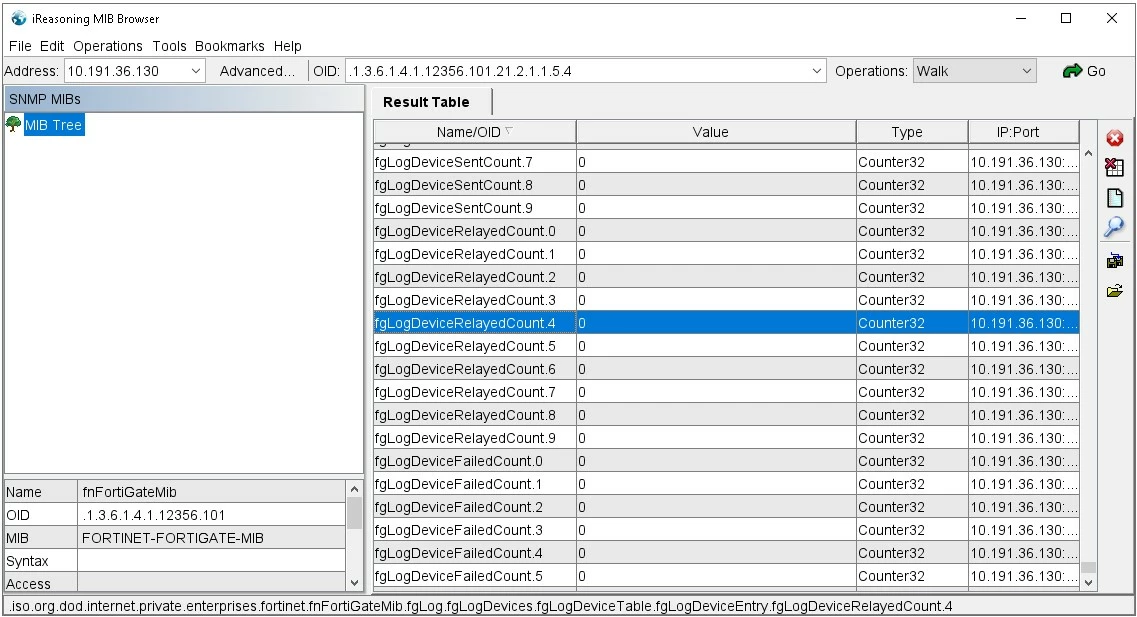The height and width of the screenshot is (617, 1137).
Task: Click properties panel scroll down arrow
Action: pos(354,582)
